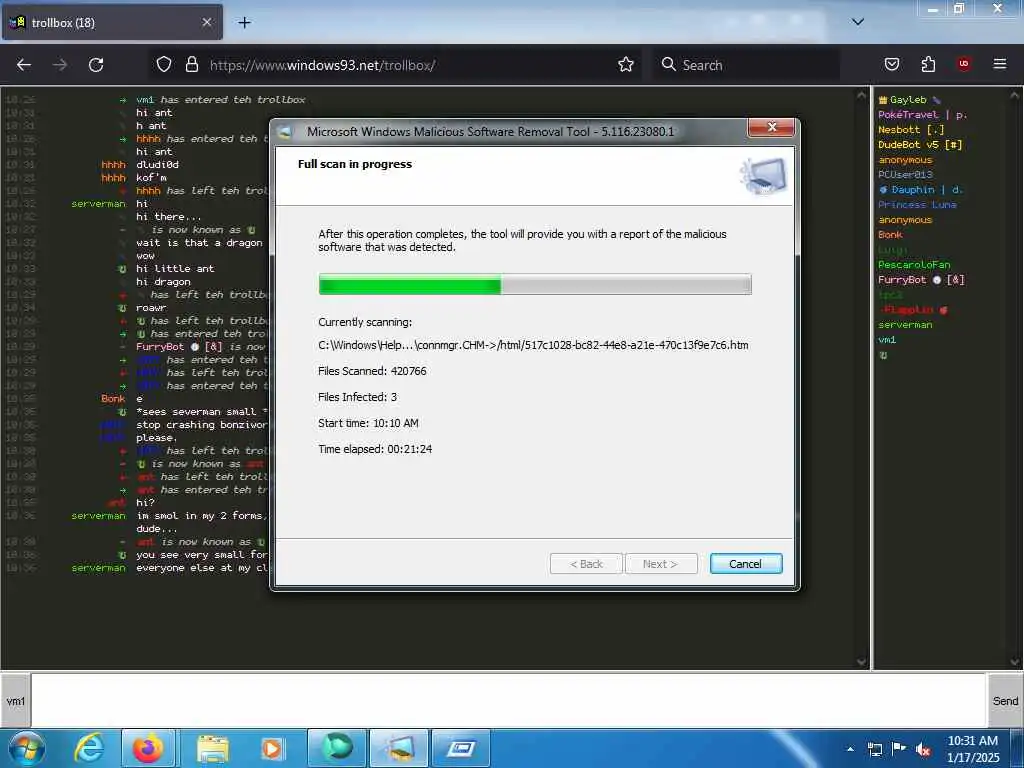
Task: Click the padlock site info icon
Action: [191, 65]
